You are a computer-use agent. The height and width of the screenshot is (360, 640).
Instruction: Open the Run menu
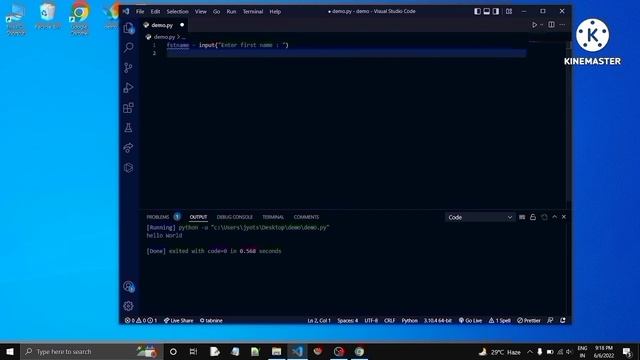click(231, 11)
